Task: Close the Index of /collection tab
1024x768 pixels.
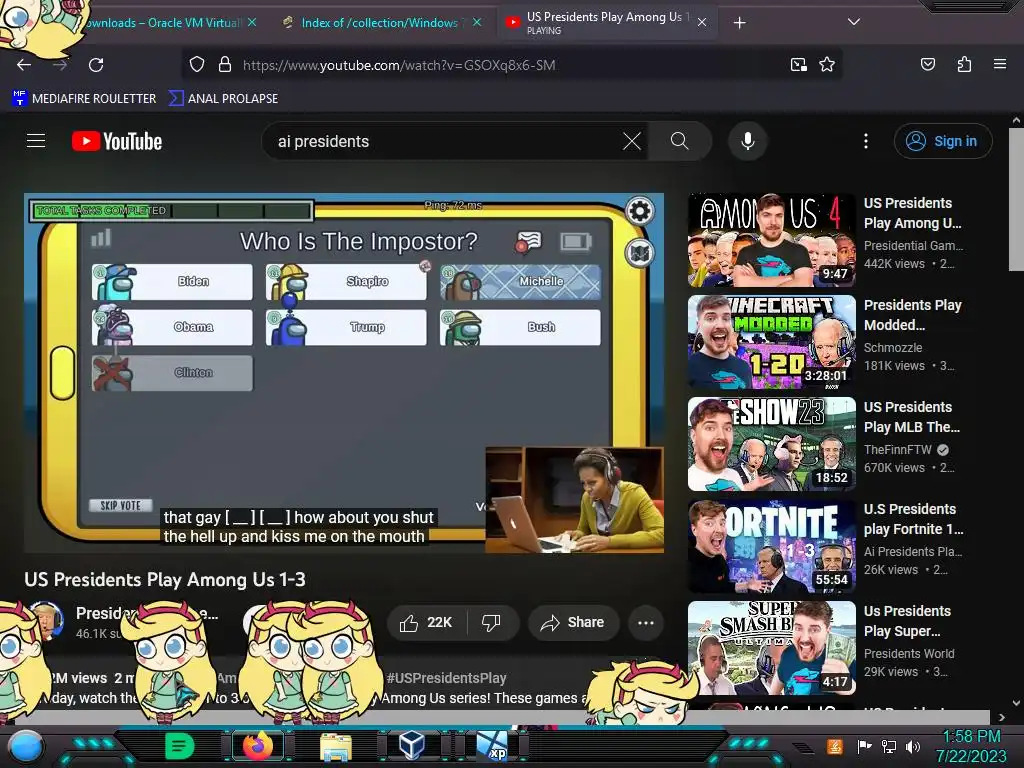Action: click(x=477, y=22)
